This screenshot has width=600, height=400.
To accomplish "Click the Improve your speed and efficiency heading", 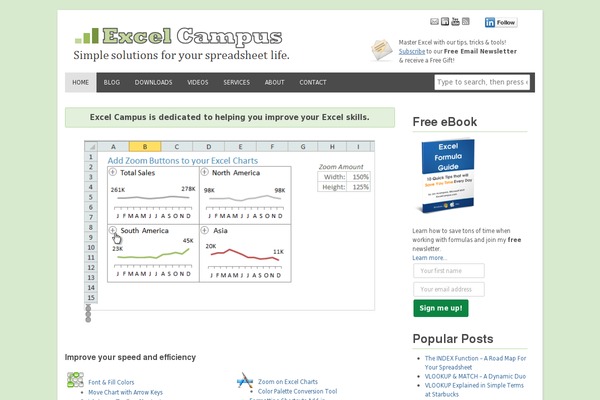I will pos(130,357).
